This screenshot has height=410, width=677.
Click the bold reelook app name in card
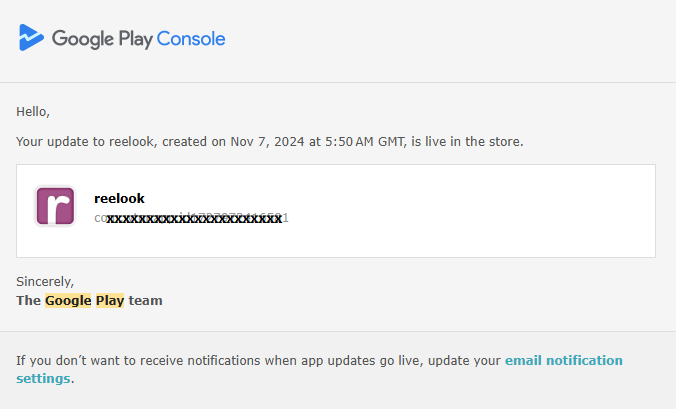(119, 199)
